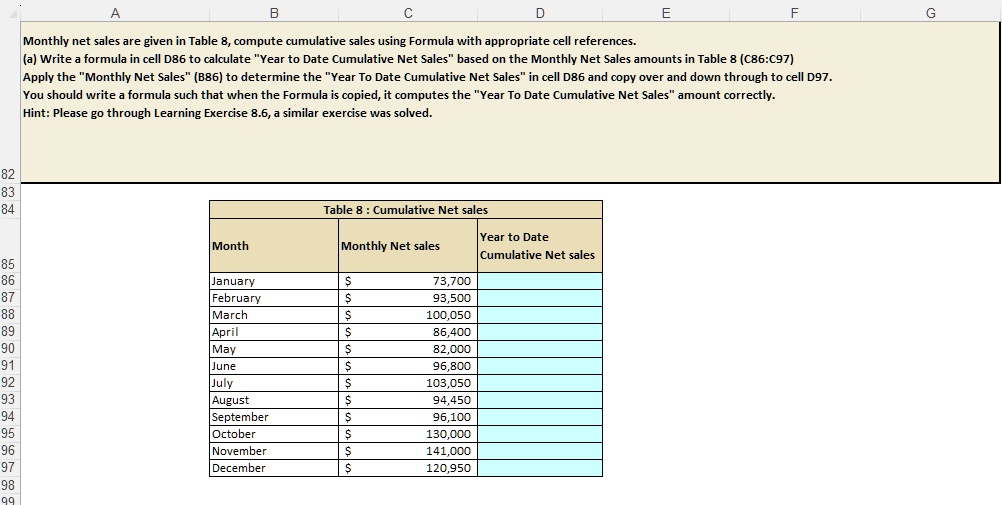Click the March cell

pyautogui.click(x=274, y=315)
